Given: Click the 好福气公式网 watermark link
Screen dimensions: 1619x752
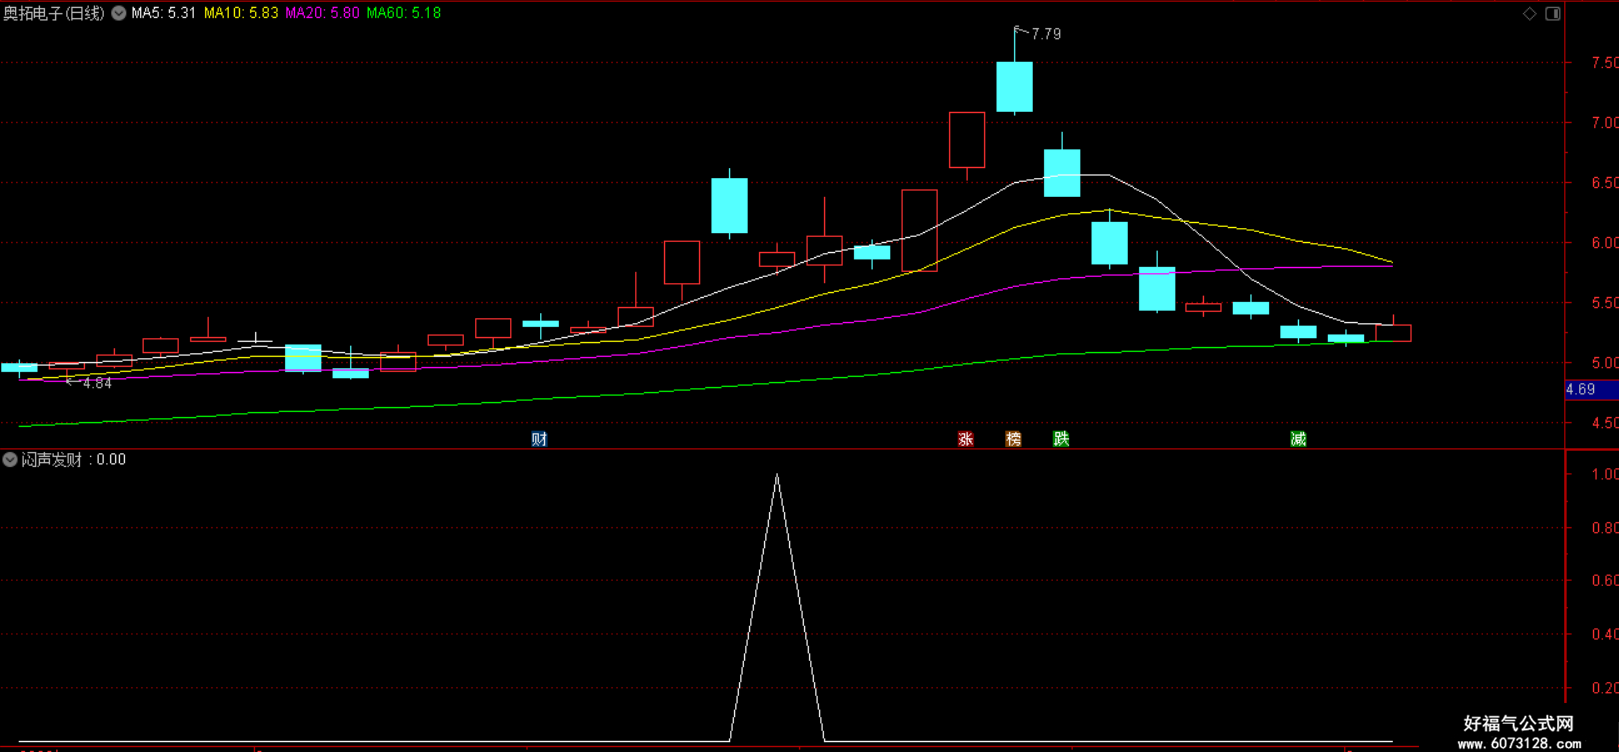Looking at the screenshot, I should 1519,723.
